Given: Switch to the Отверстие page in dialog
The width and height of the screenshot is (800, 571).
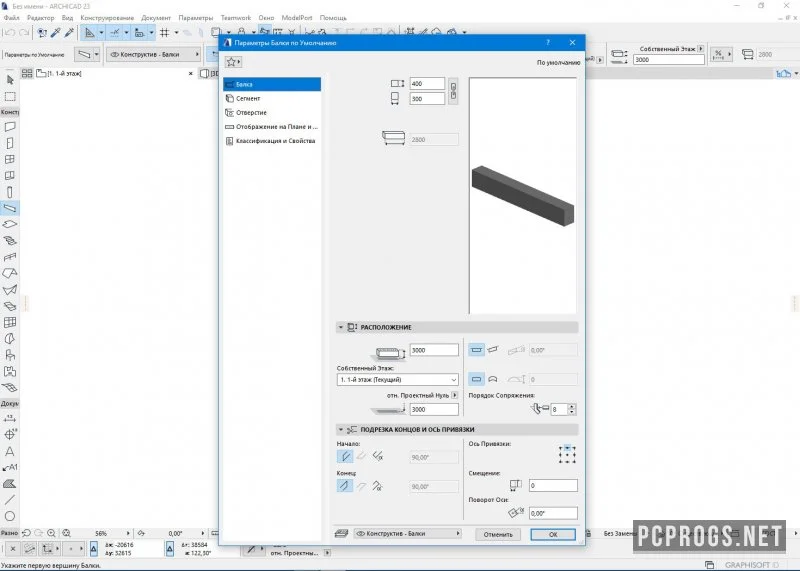Looking at the screenshot, I should (x=272, y=112).
